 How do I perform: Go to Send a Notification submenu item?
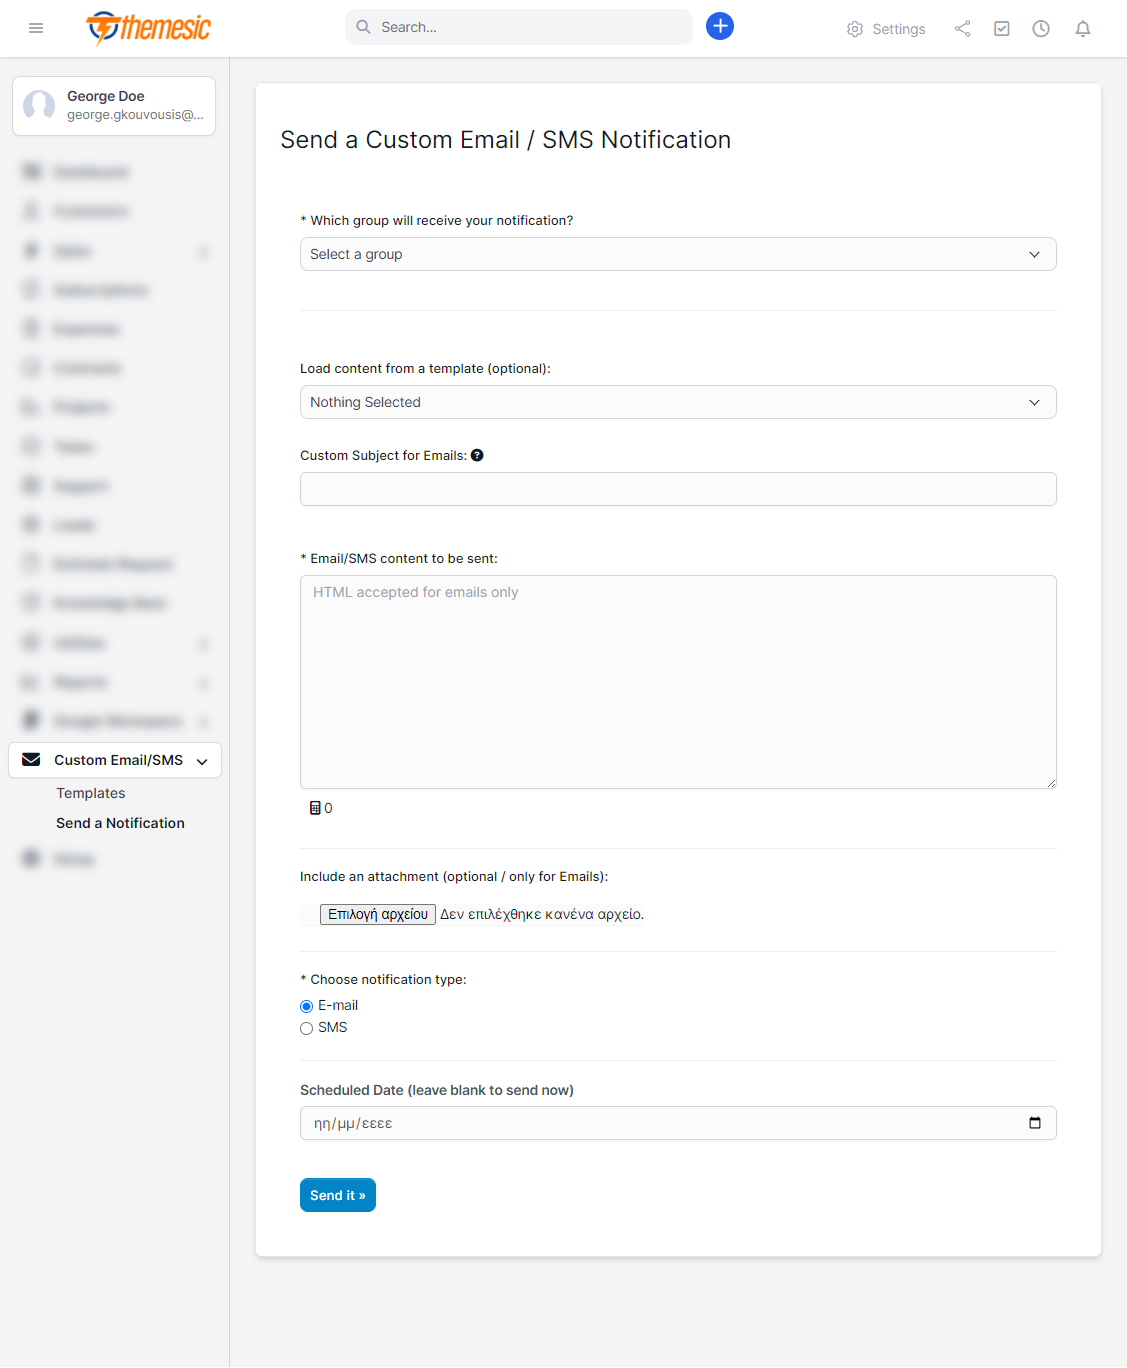[120, 823]
